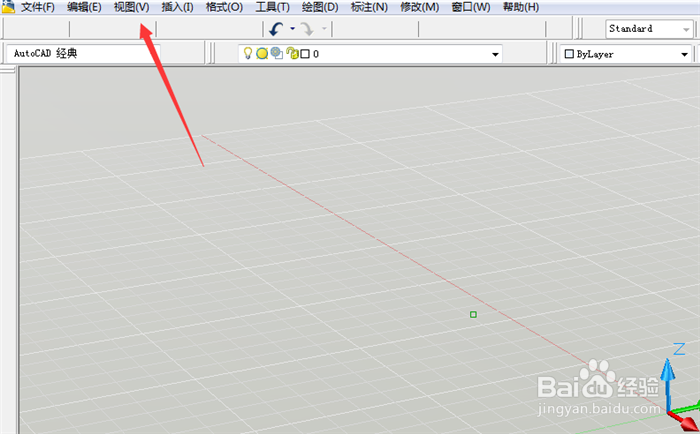The width and height of the screenshot is (700, 434).
Task: Toggle layer 0 padlock icon
Action: 292,54
